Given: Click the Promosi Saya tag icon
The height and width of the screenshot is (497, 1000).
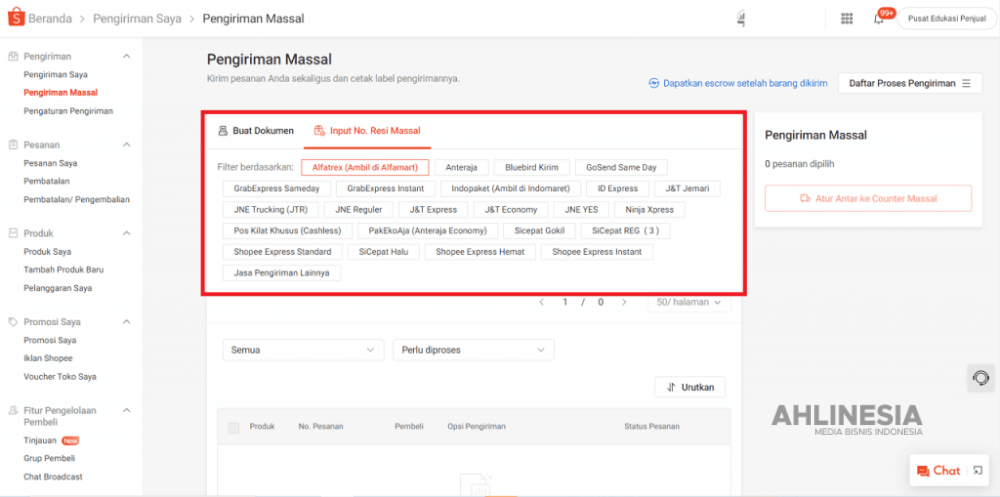Looking at the screenshot, I should point(13,322).
